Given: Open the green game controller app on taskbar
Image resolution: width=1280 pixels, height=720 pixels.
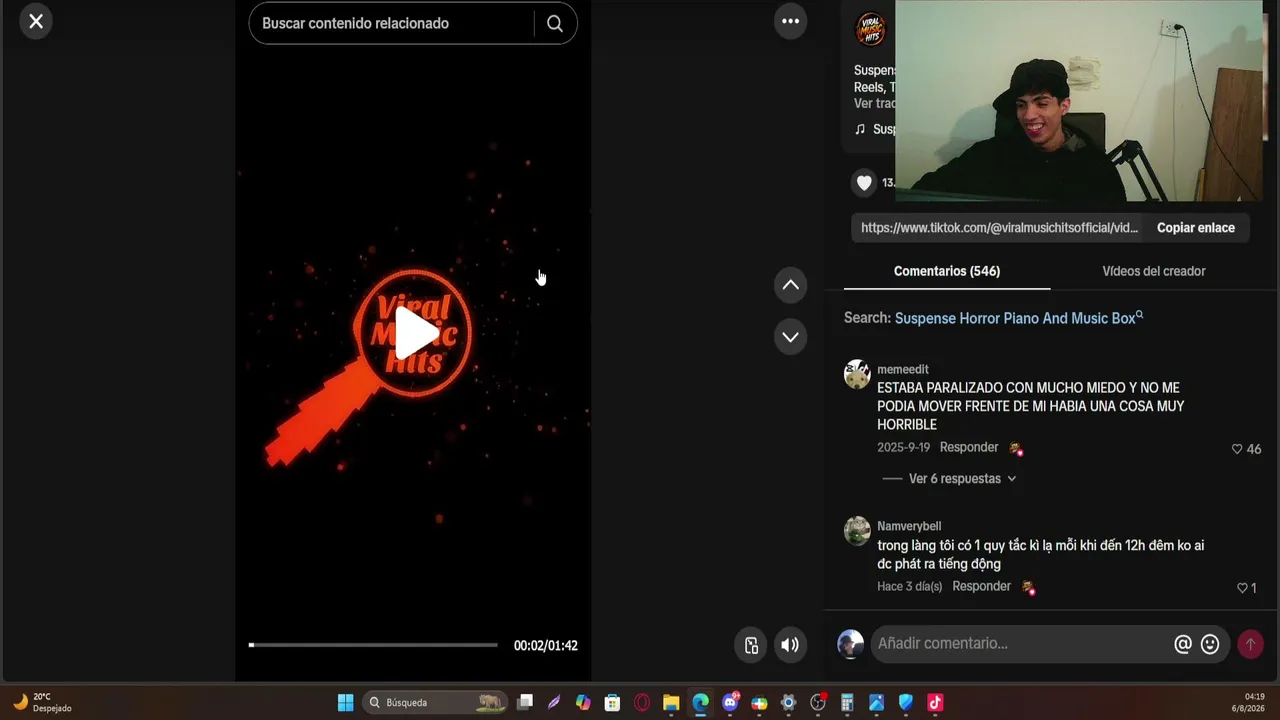Looking at the screenshot, I should pos(759,703).
